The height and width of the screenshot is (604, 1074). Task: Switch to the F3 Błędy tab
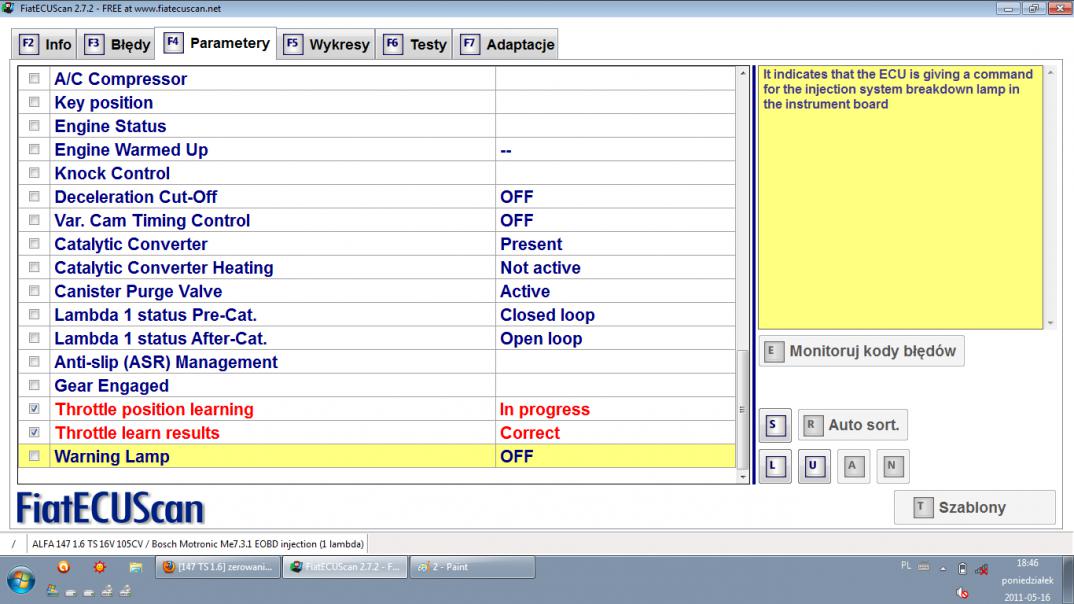tap(116, 45)
